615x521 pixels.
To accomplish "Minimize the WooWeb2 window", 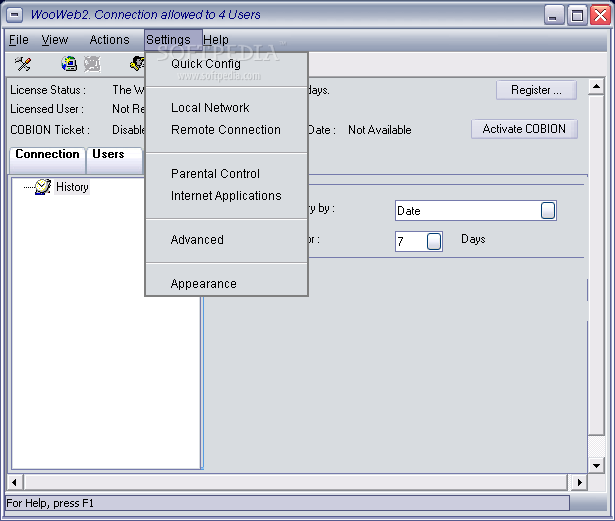I will point(554,15).
